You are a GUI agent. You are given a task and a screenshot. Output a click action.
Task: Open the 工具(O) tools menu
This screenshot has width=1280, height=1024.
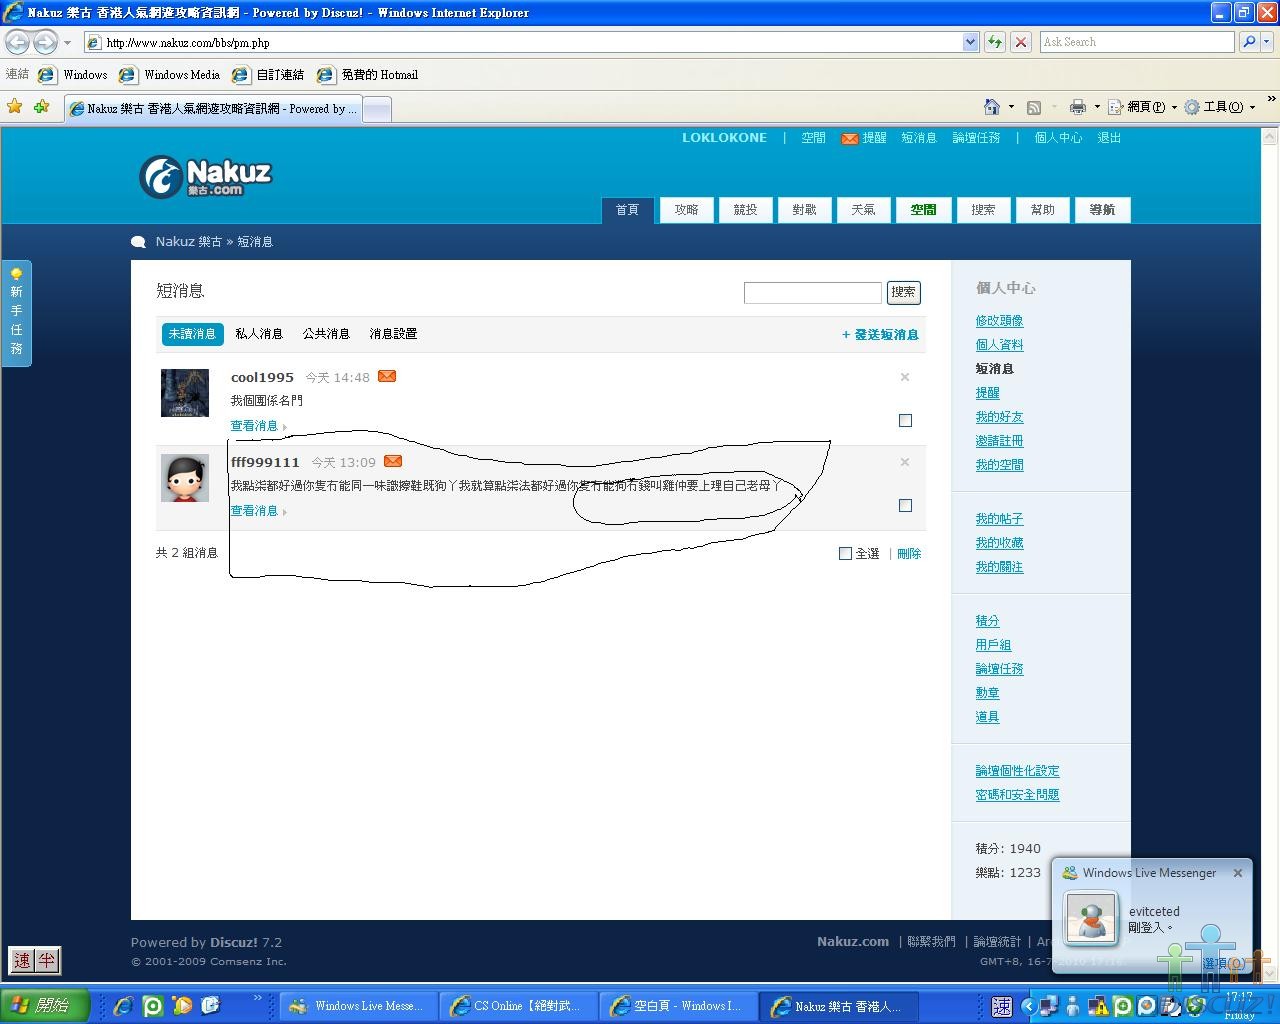(x=1219, y=107)
